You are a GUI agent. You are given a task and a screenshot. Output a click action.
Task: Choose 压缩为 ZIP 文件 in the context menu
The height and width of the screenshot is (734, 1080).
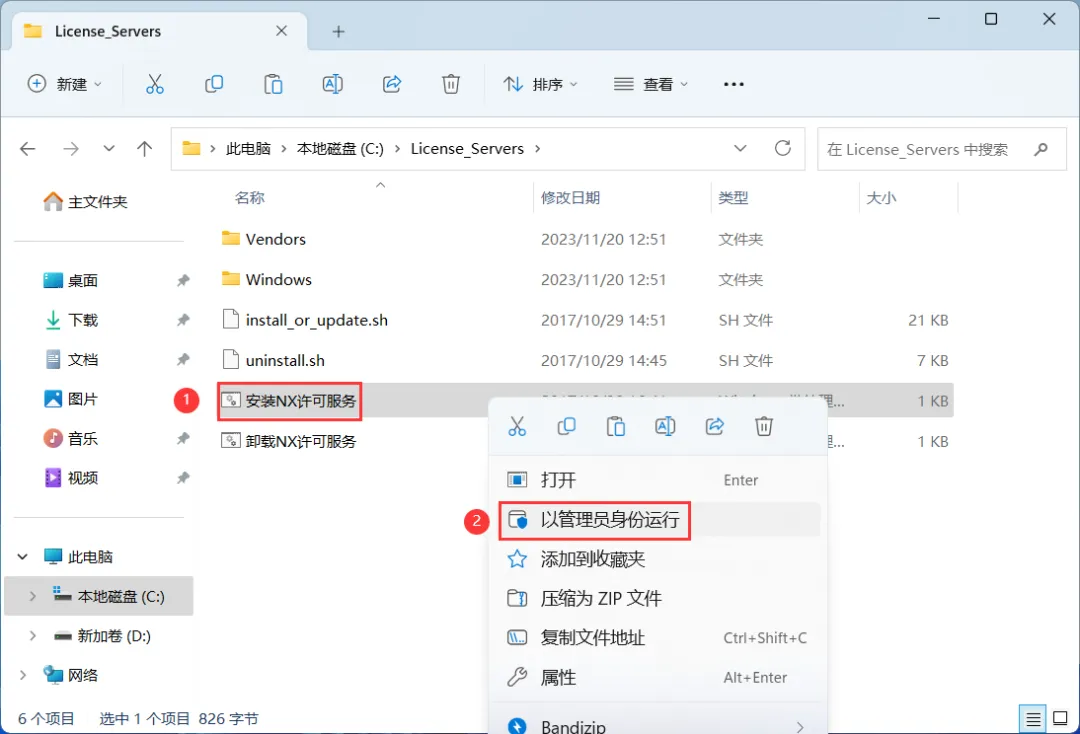pos(659,598)
